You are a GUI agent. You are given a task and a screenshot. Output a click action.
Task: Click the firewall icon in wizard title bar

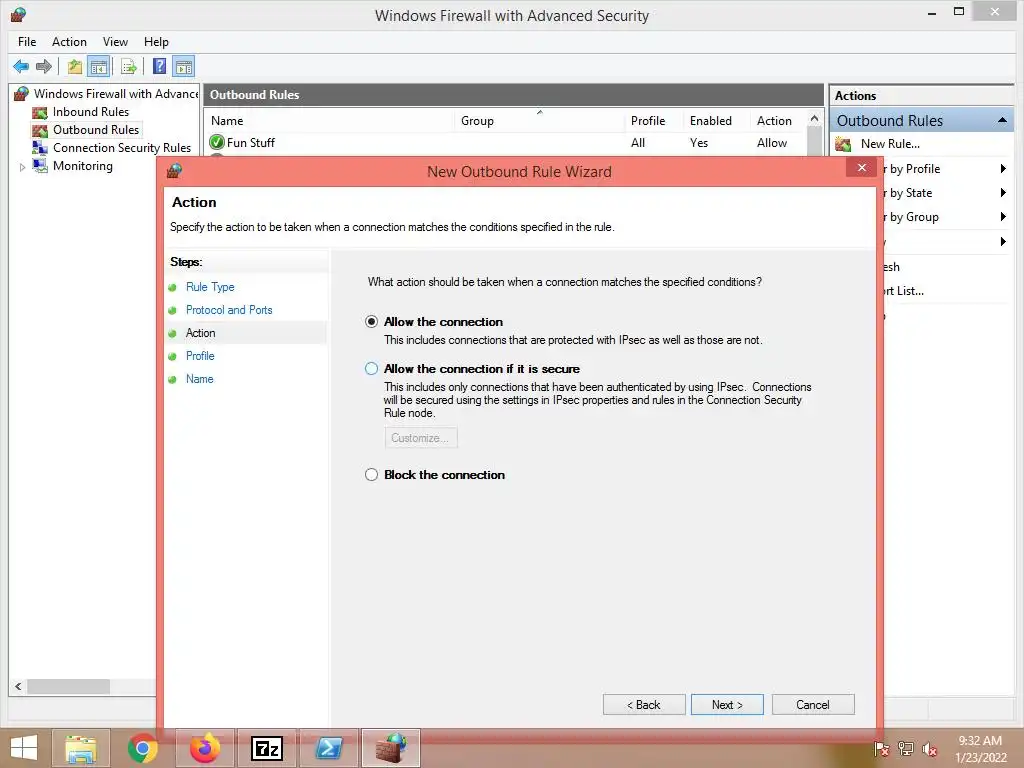pos(174,171)
